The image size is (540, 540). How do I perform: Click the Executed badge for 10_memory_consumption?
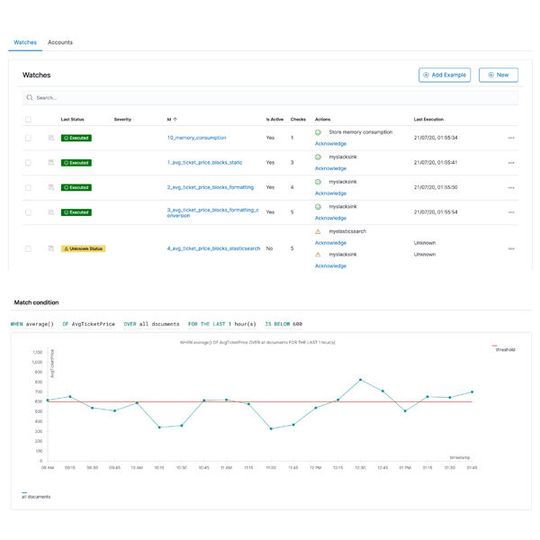coord(76,138)
